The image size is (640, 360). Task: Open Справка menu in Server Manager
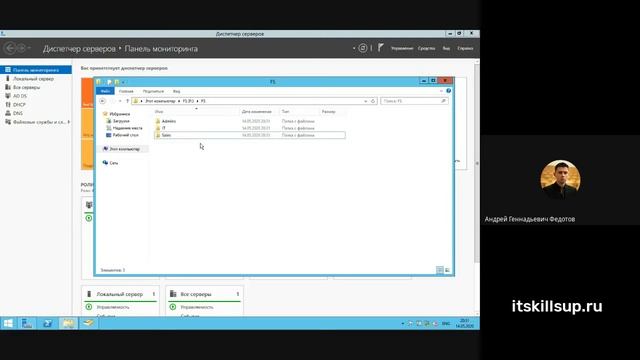(465, 49)
